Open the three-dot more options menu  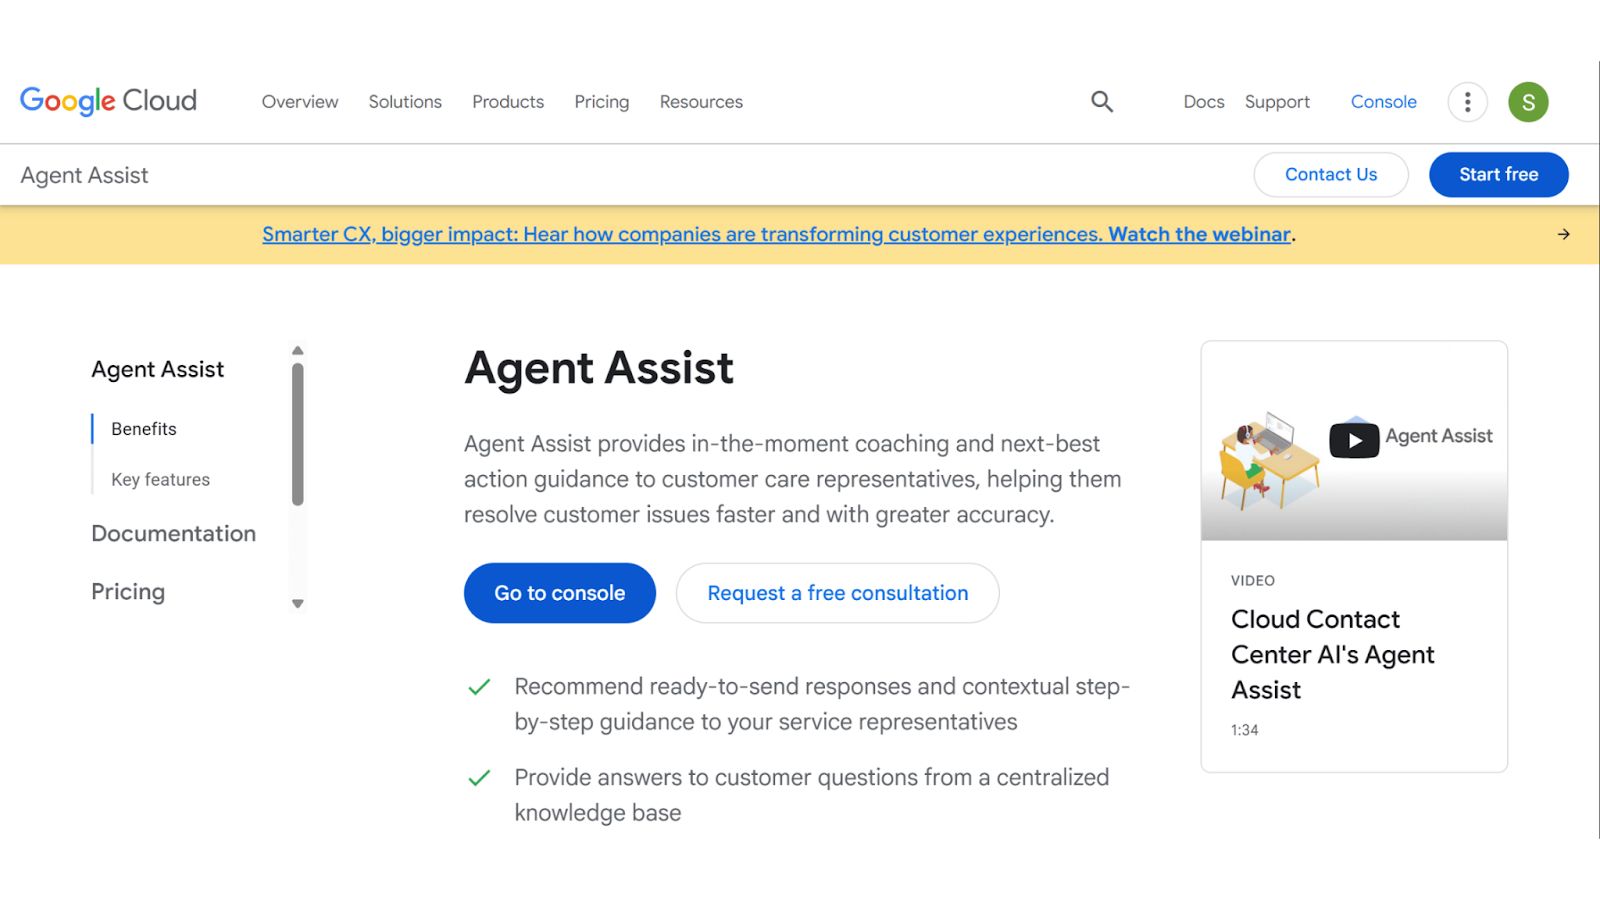click(x=1467, y=102)
